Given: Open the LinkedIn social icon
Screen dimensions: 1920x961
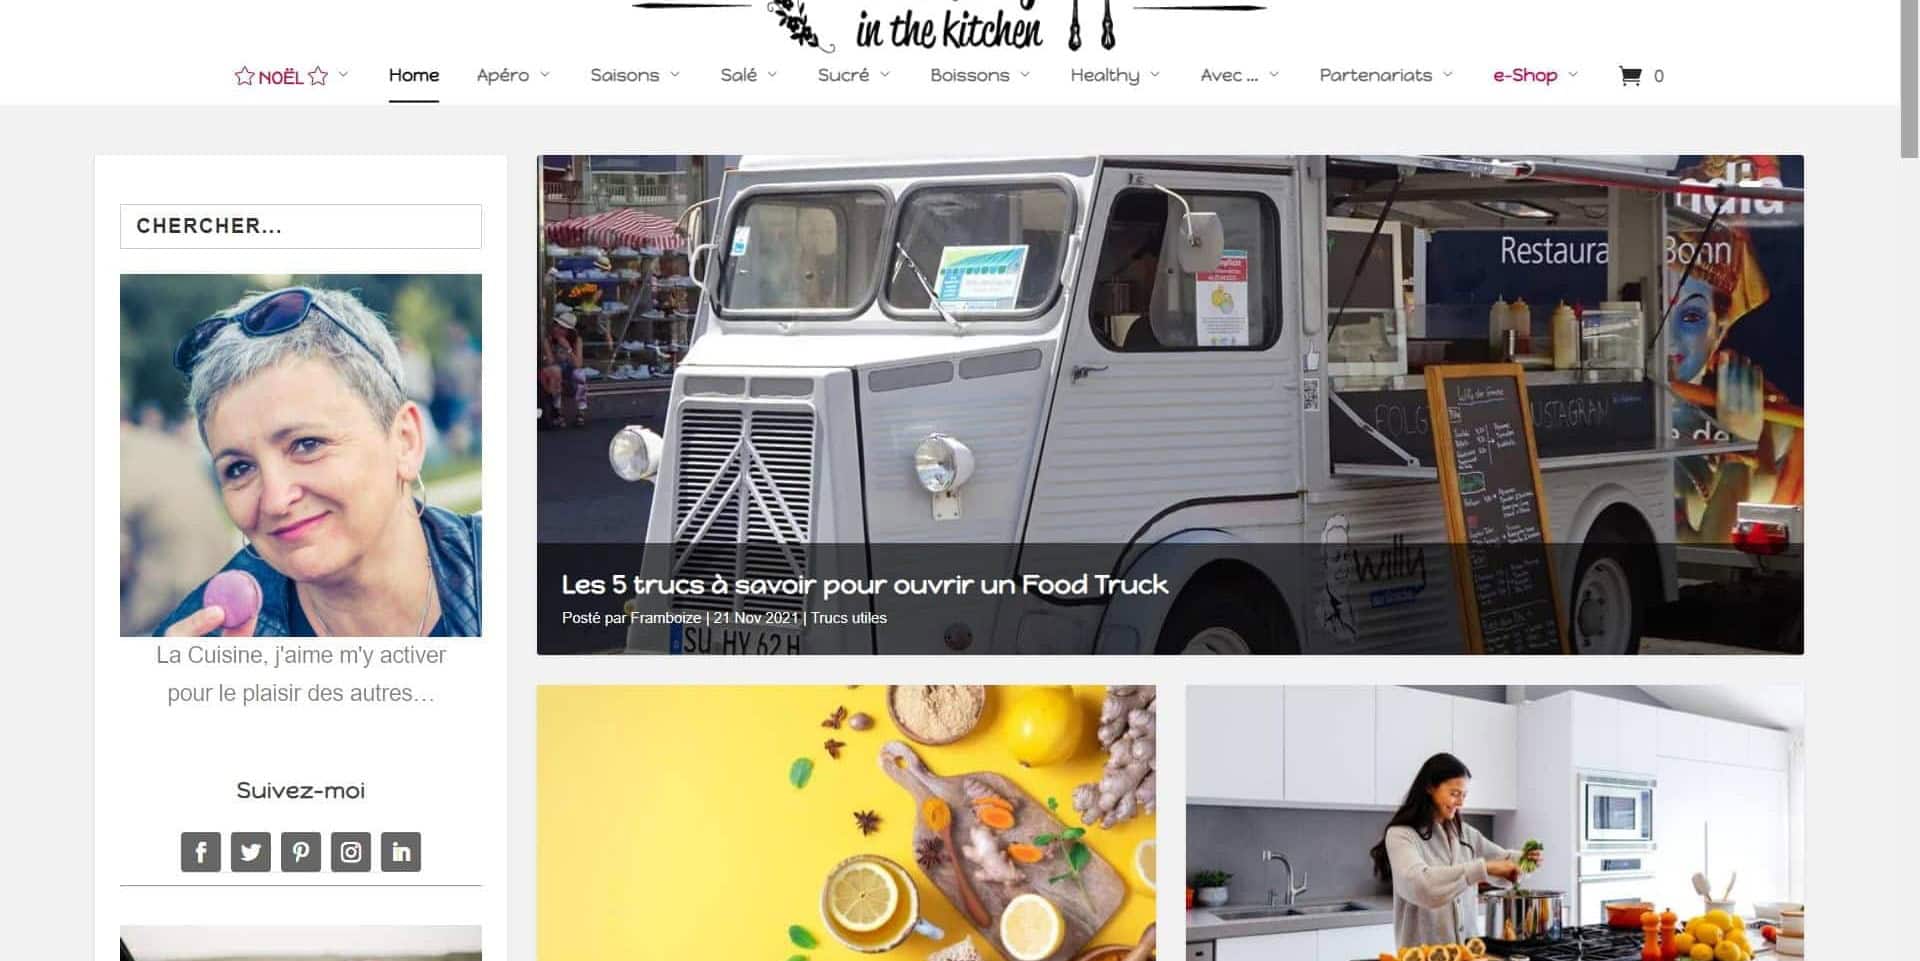Looking at the screenshot, I should [x=400, y=852].
